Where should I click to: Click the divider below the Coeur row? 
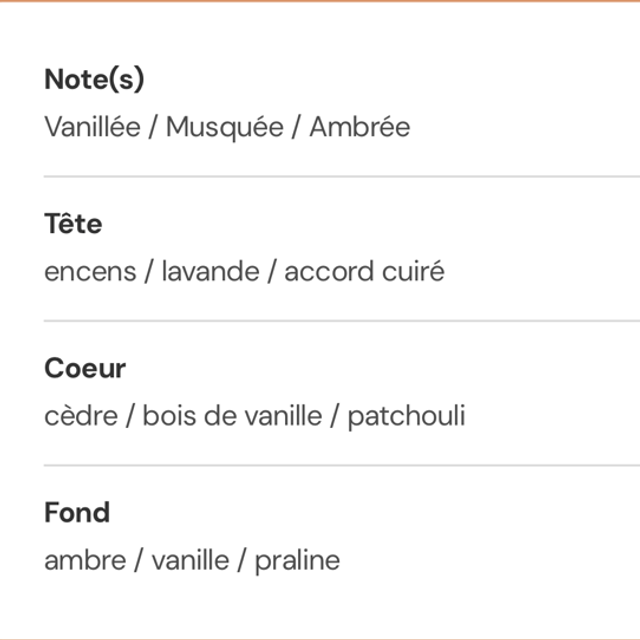point(340,465)
